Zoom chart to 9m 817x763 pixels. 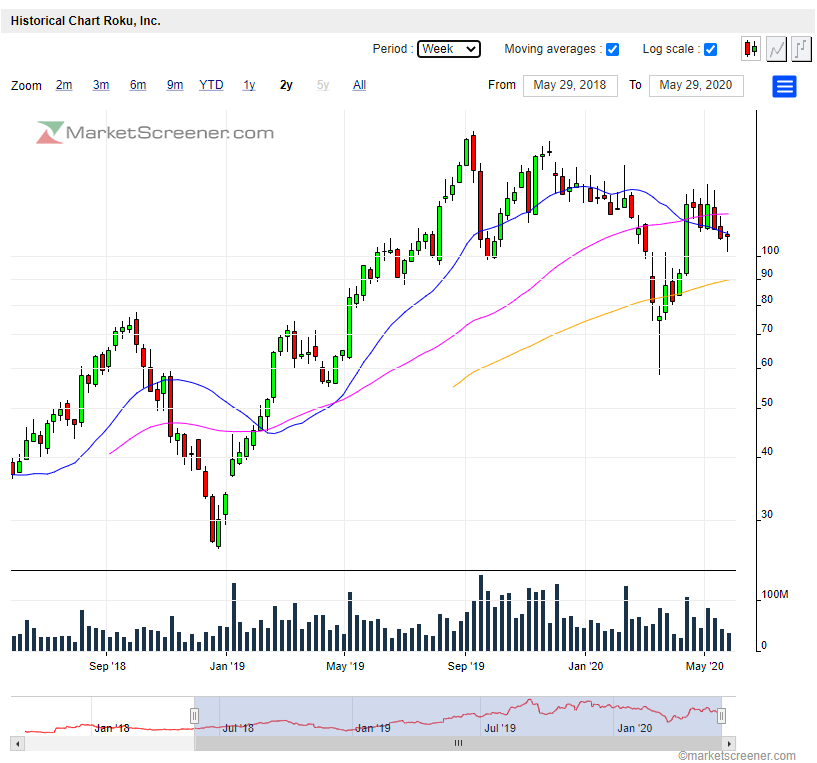tap(175, 85)
